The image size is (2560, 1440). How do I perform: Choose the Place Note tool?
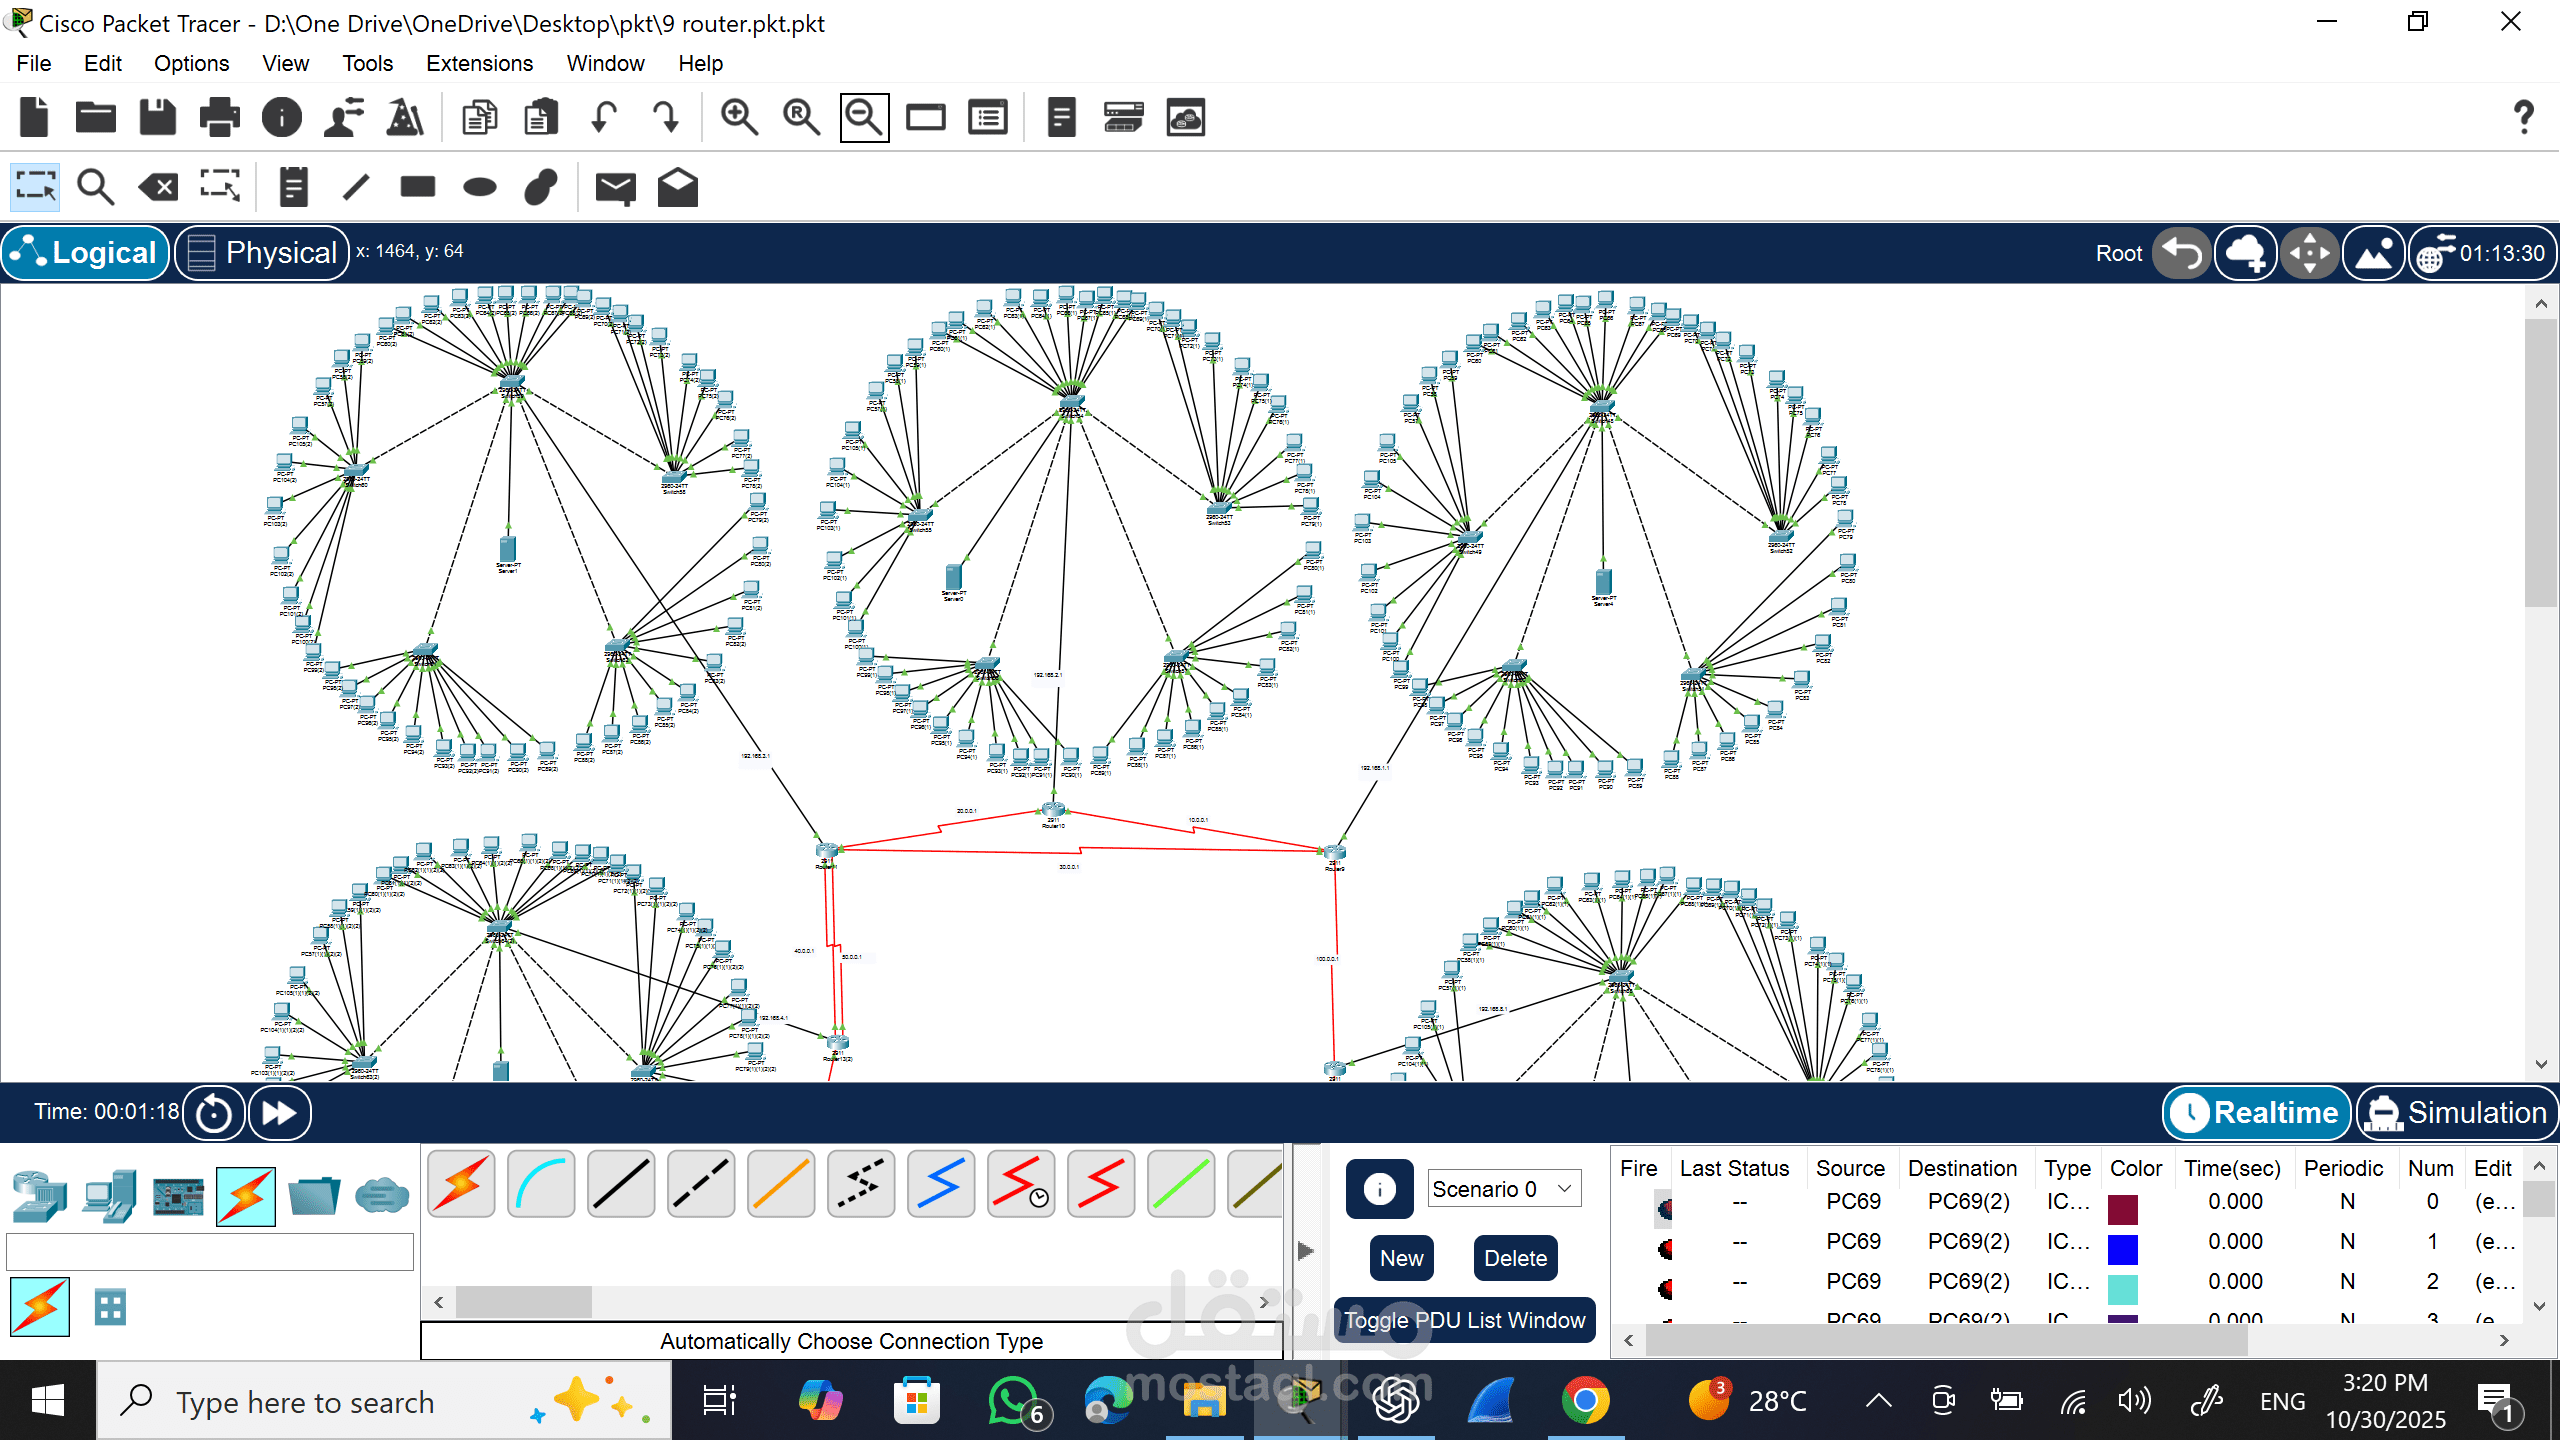(293, 187)
